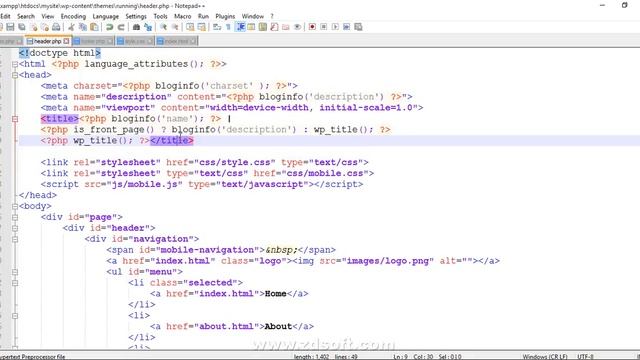Toggle Show All Characters pilcrow icon
The height and width of the screenshot is (360, 640).
pos(229,27)
